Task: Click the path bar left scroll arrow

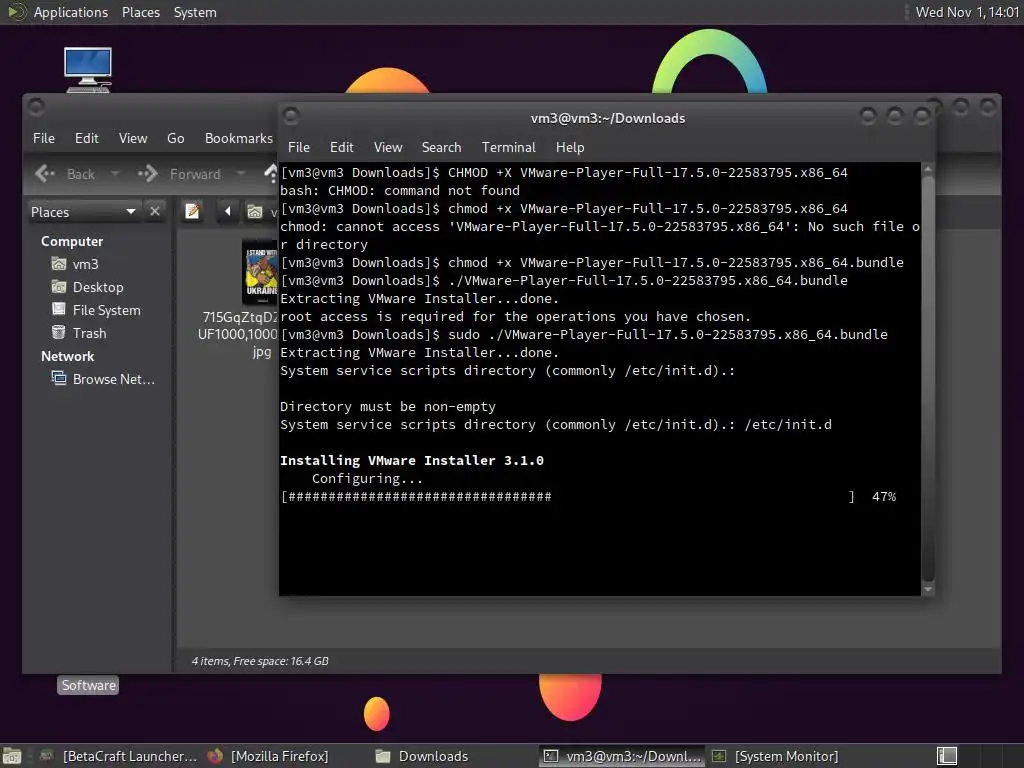Action: (227, 212)
